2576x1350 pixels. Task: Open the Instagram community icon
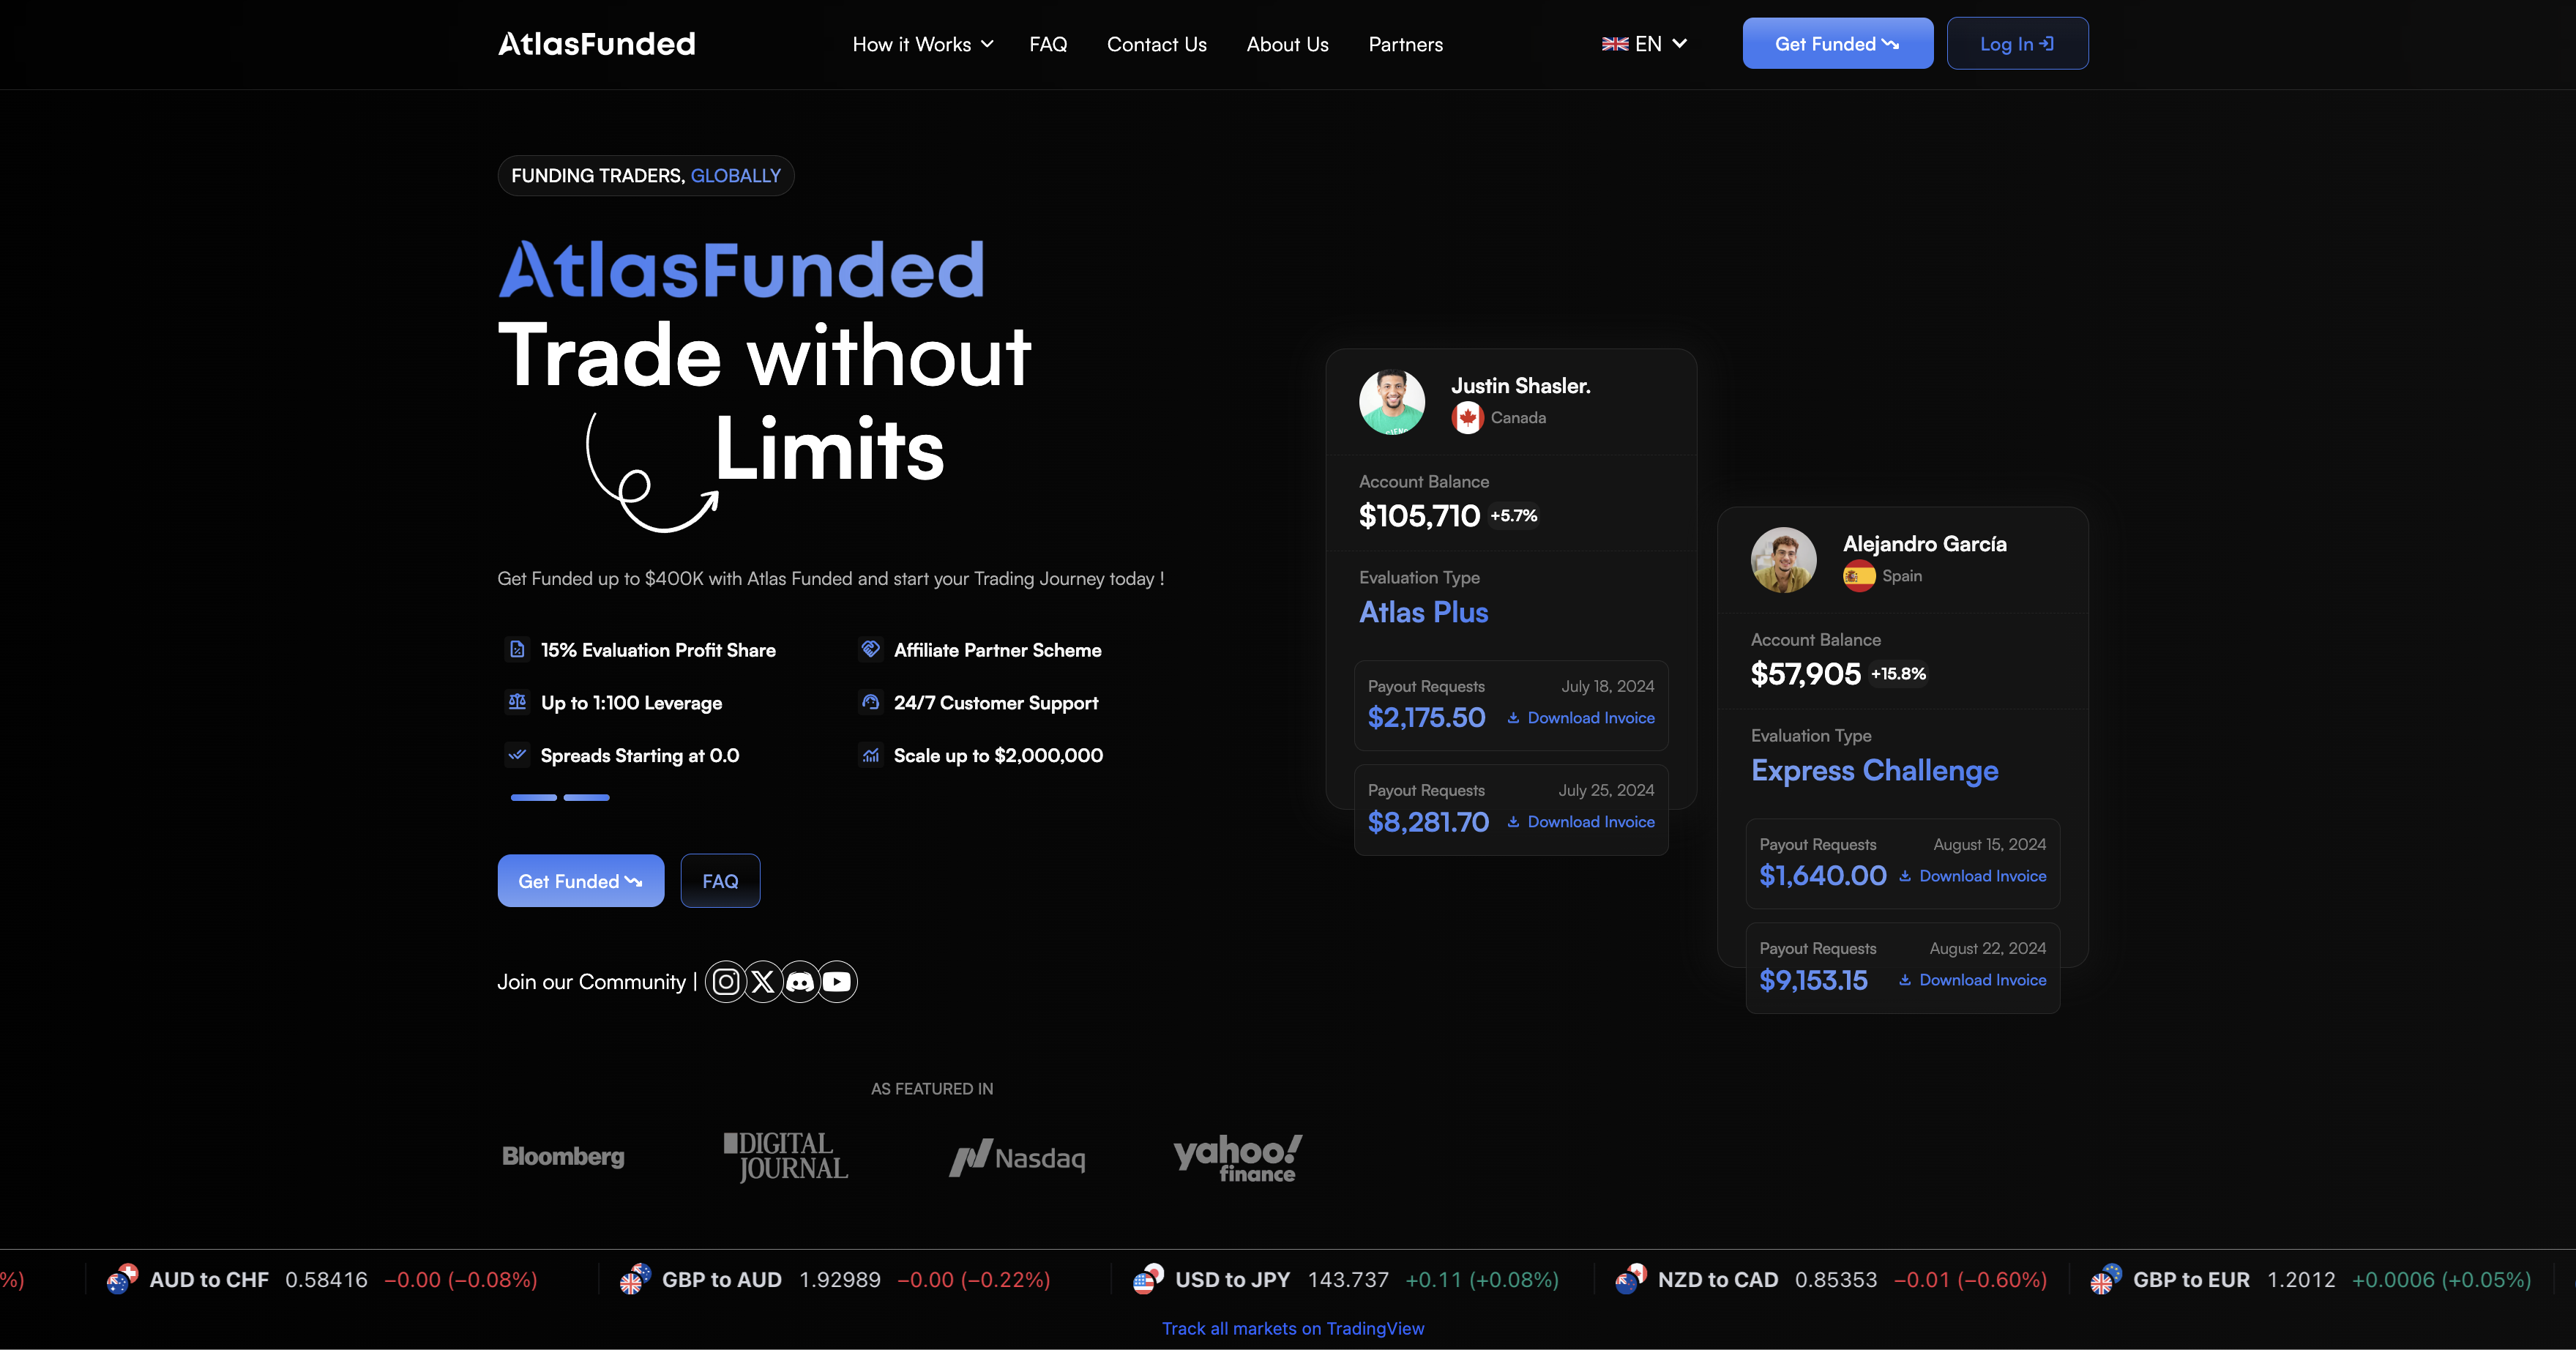point(726,982)
